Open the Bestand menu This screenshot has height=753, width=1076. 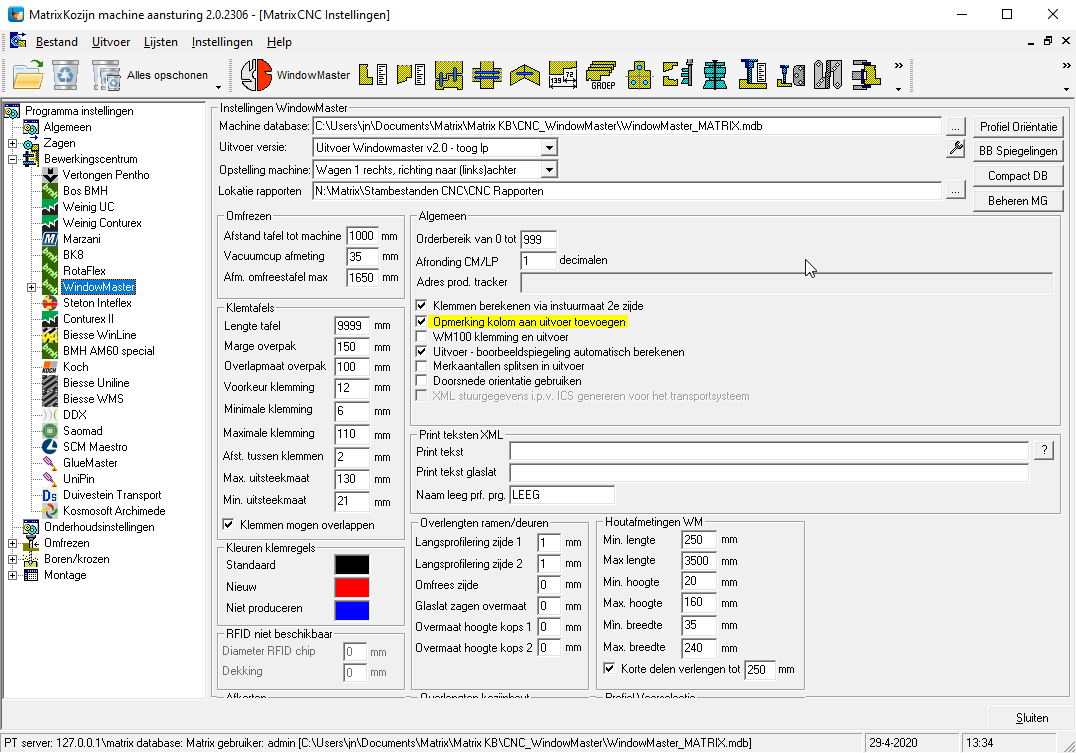pyautogui.click(x=56, y=42)
